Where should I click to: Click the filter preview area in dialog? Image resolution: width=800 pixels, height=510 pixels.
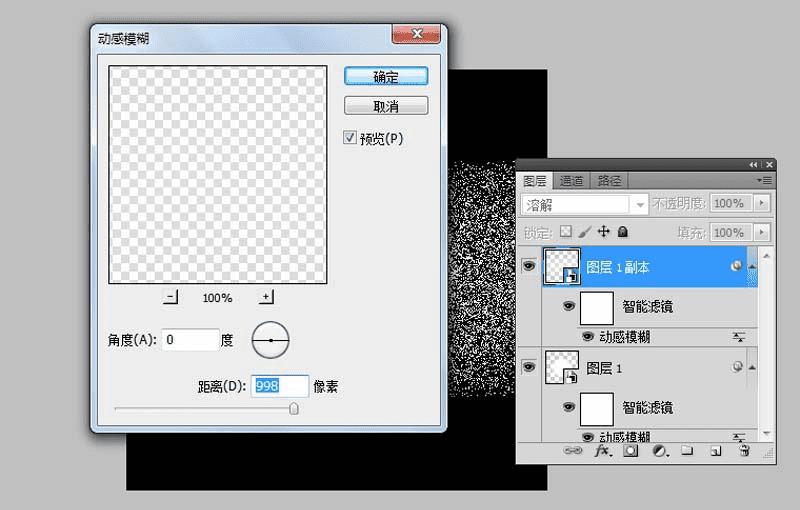pos(218,174)
